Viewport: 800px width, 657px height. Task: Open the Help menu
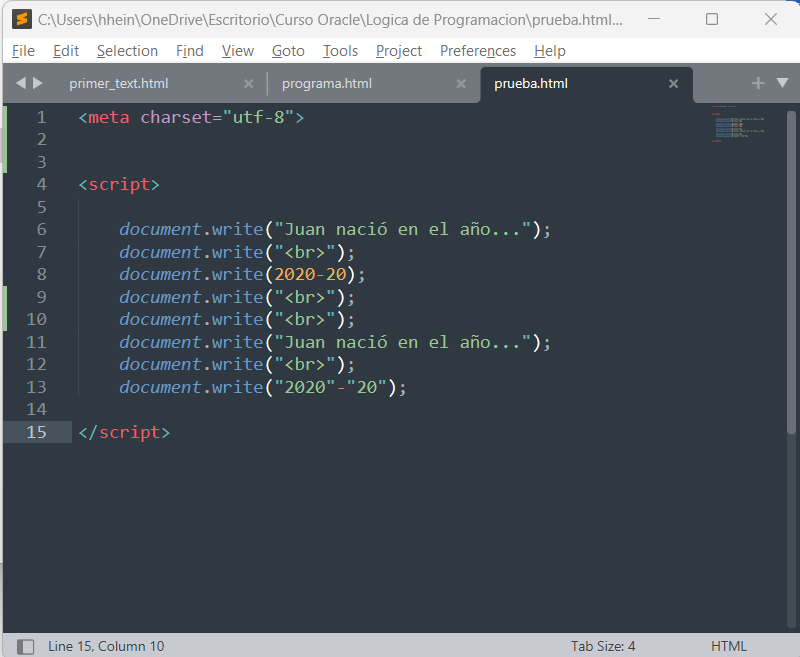549,51
